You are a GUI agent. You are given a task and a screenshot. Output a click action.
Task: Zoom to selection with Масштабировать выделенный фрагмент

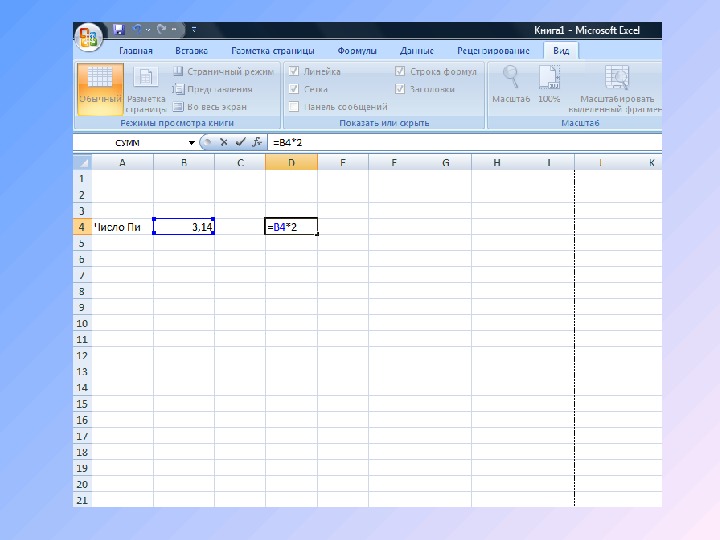[615, 89]
